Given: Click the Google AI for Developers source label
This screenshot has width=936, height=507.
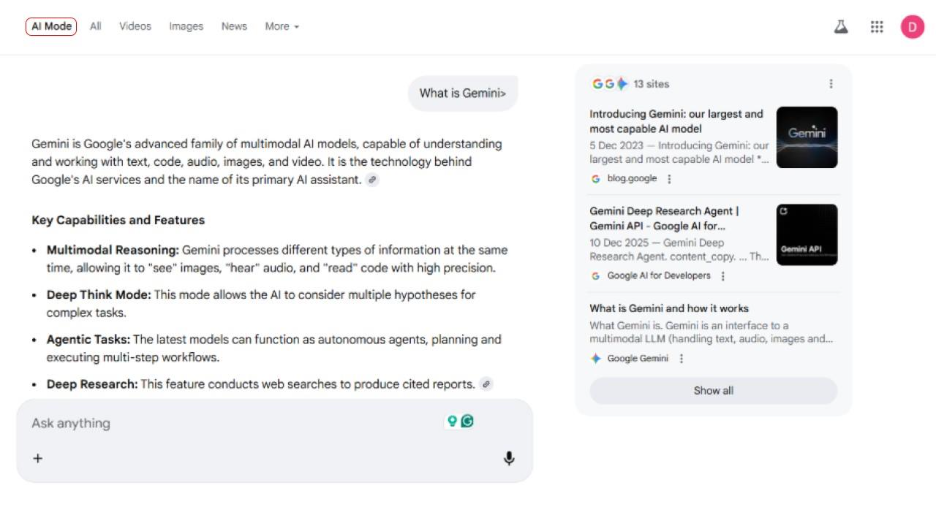Looking at the screenshot, I should coord(658,276).
